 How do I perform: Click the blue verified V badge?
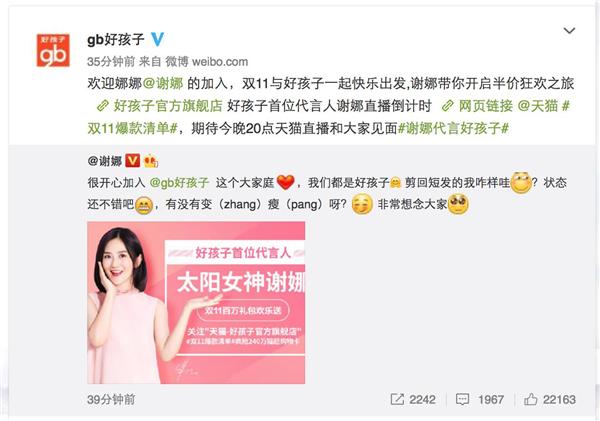pyautogui.click(x=157, y=39)
